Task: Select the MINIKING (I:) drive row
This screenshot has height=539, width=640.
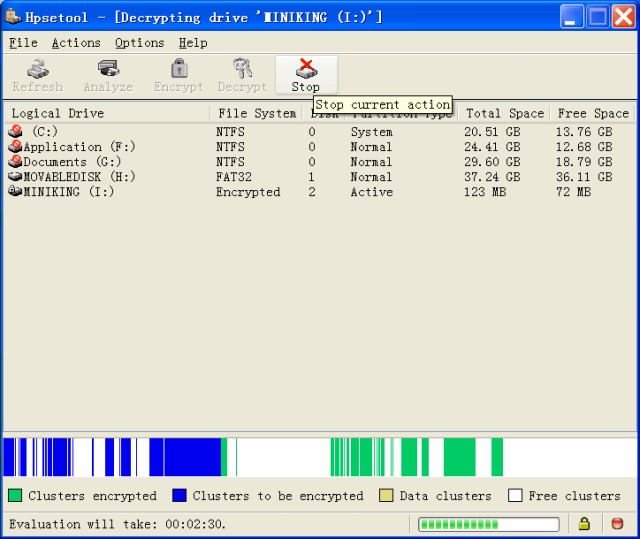Action: [68, 192]
